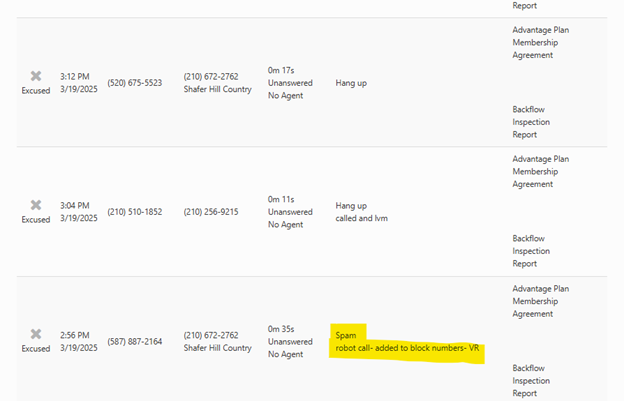Image resolution: width=624 pixels, height=401 pixels.
Task: Click the 0m 35s Unanswered duration entry
Action: pos(290,341)
